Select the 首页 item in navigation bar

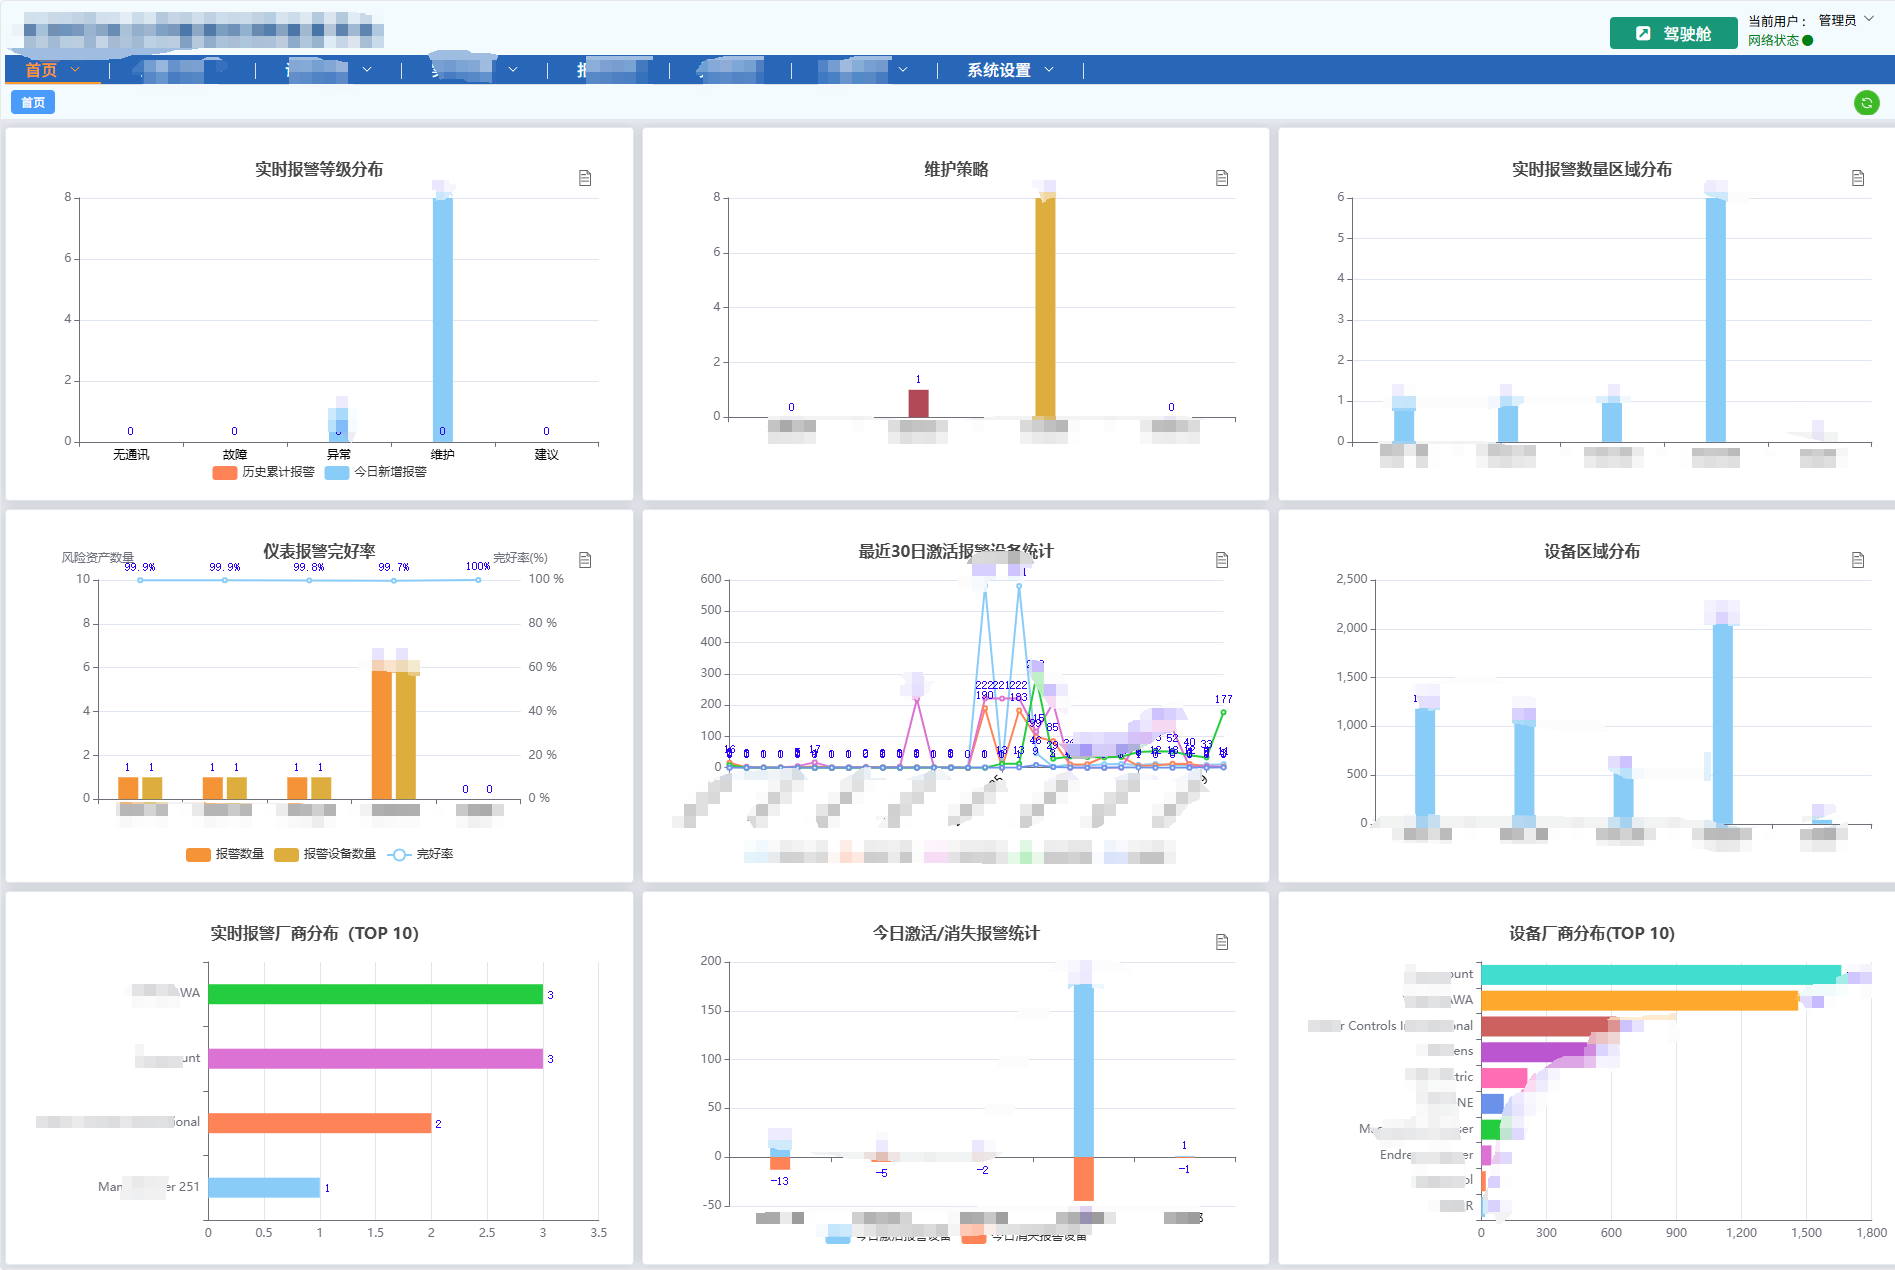tap(41, 70)
